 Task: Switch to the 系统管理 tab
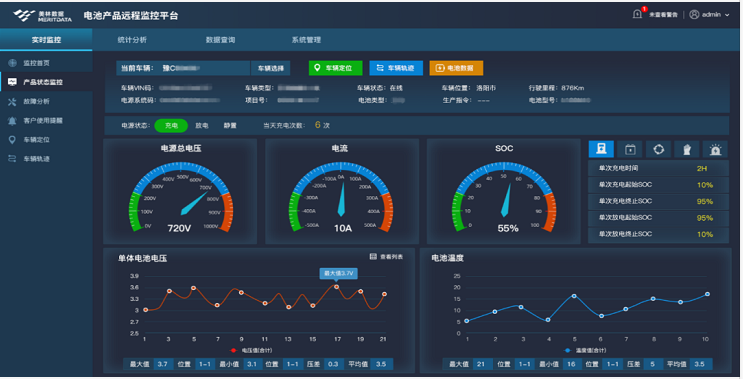pos(306,40)
